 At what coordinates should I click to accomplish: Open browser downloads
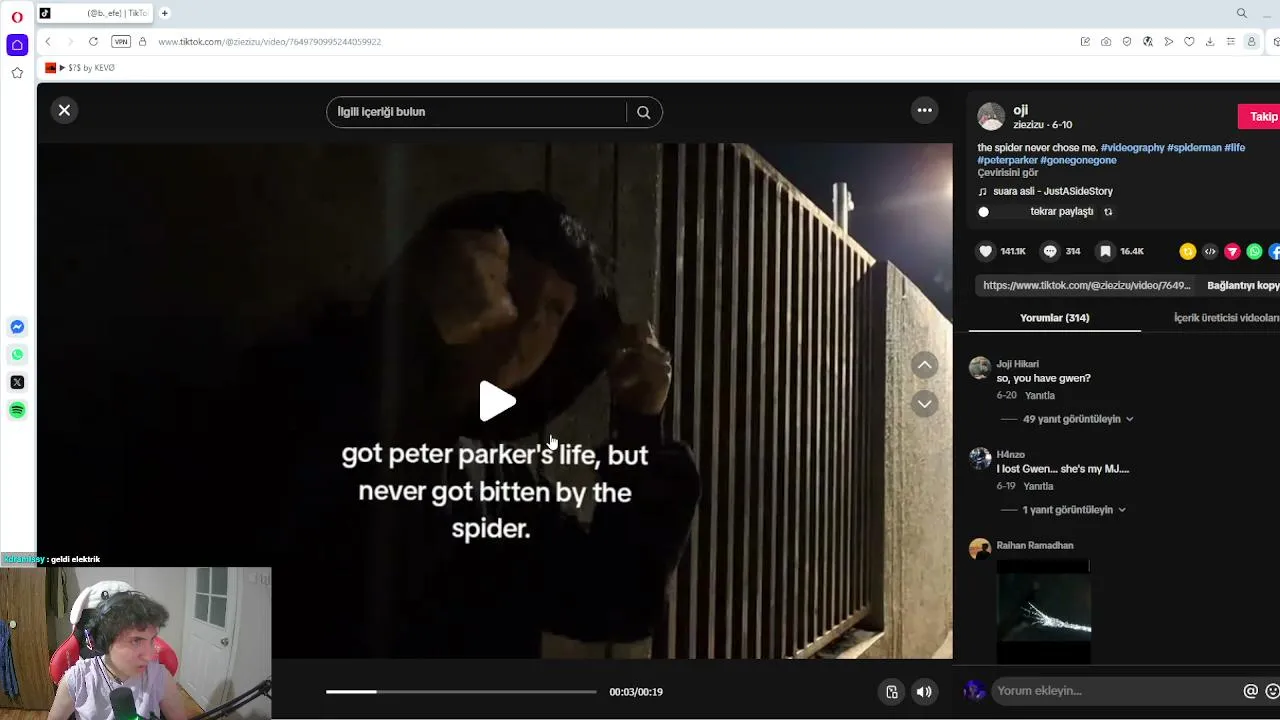(1210, 42)
